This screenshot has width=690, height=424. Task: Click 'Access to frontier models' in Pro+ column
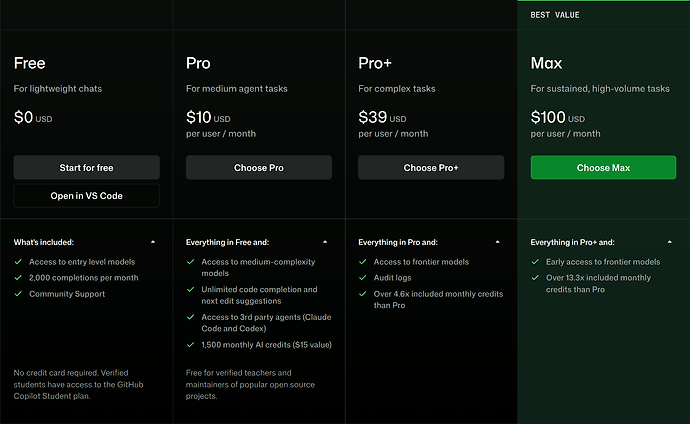point(421,262)
